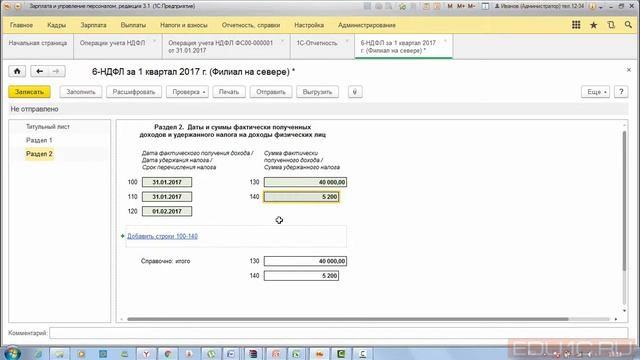This screenshot has width=640, height=360.
Task: Open the Налоги и взносы section
Action: (184, 25)
